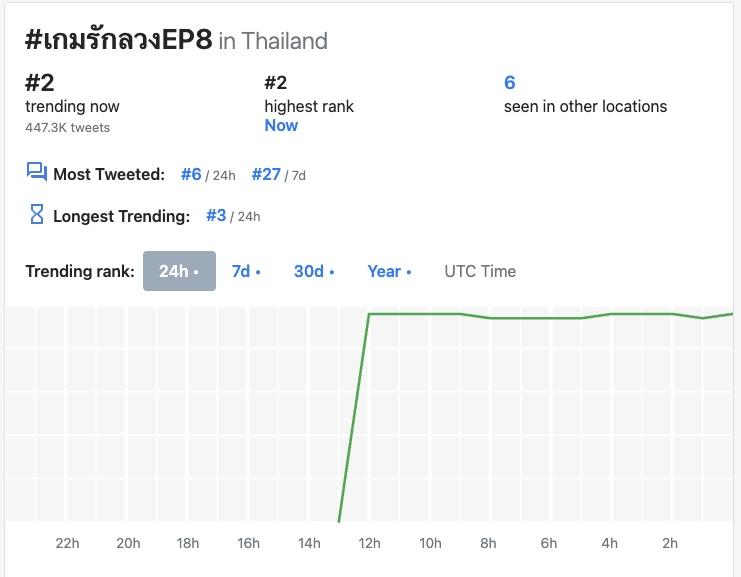This screenshot has width=741, height=577.
Task: Click the 2h mark on the chart axis
Action: [670, 543]
